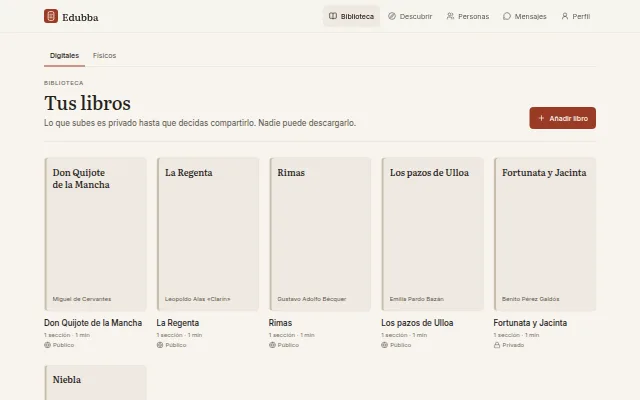Switch to the Físicos tab
The height and width of the screenshot is (400, 640).
point(104,56)
